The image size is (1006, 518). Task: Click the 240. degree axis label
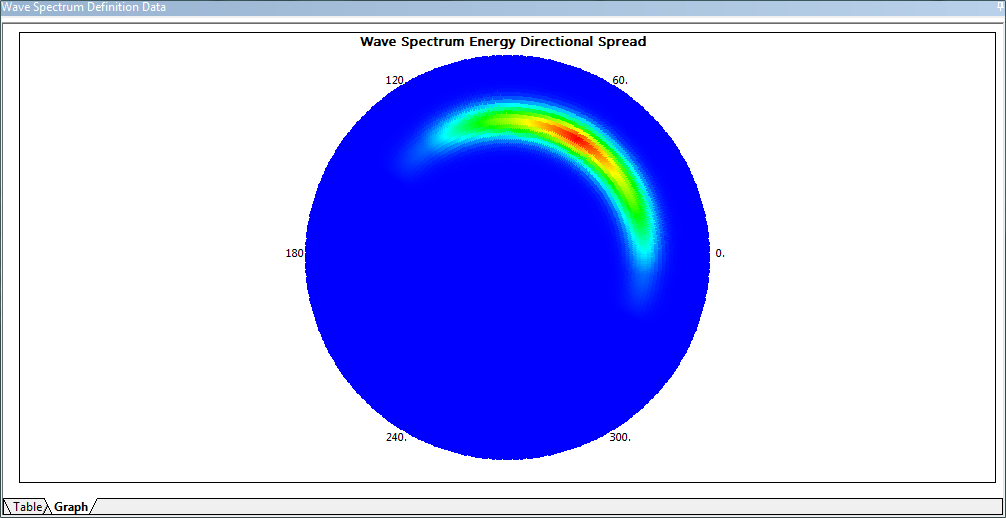[x=396, y=437]
